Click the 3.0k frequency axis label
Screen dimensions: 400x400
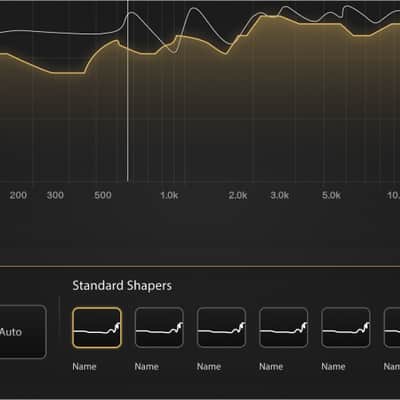click(x=279, y=195)
